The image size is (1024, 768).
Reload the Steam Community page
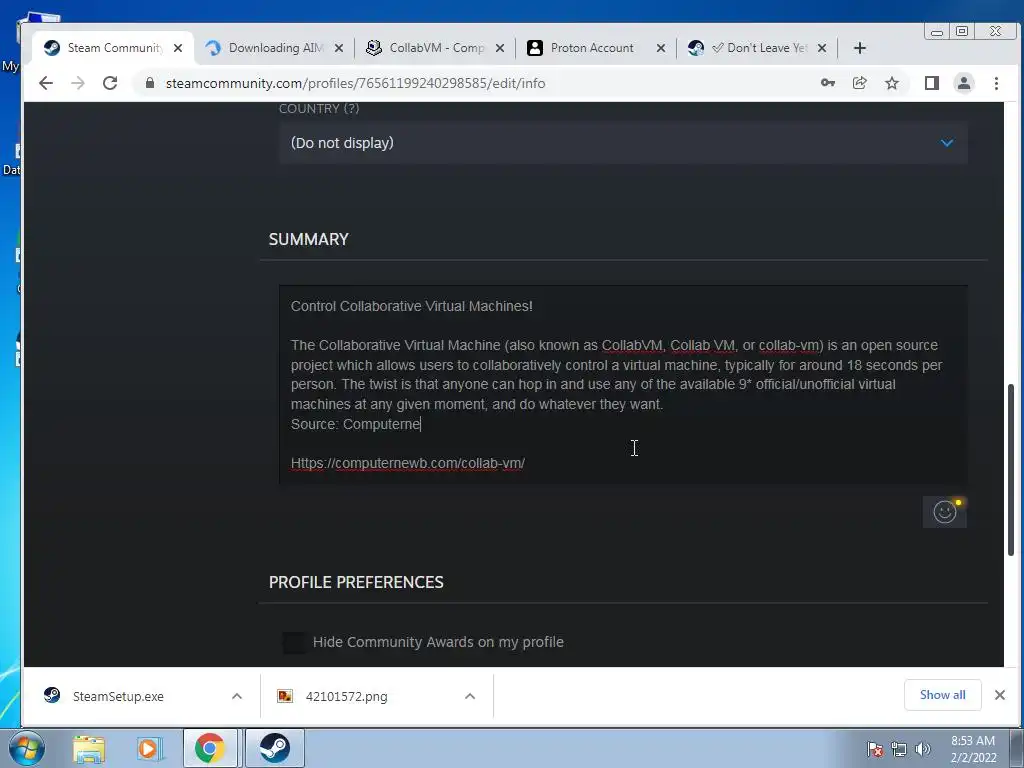coord(110,83)
